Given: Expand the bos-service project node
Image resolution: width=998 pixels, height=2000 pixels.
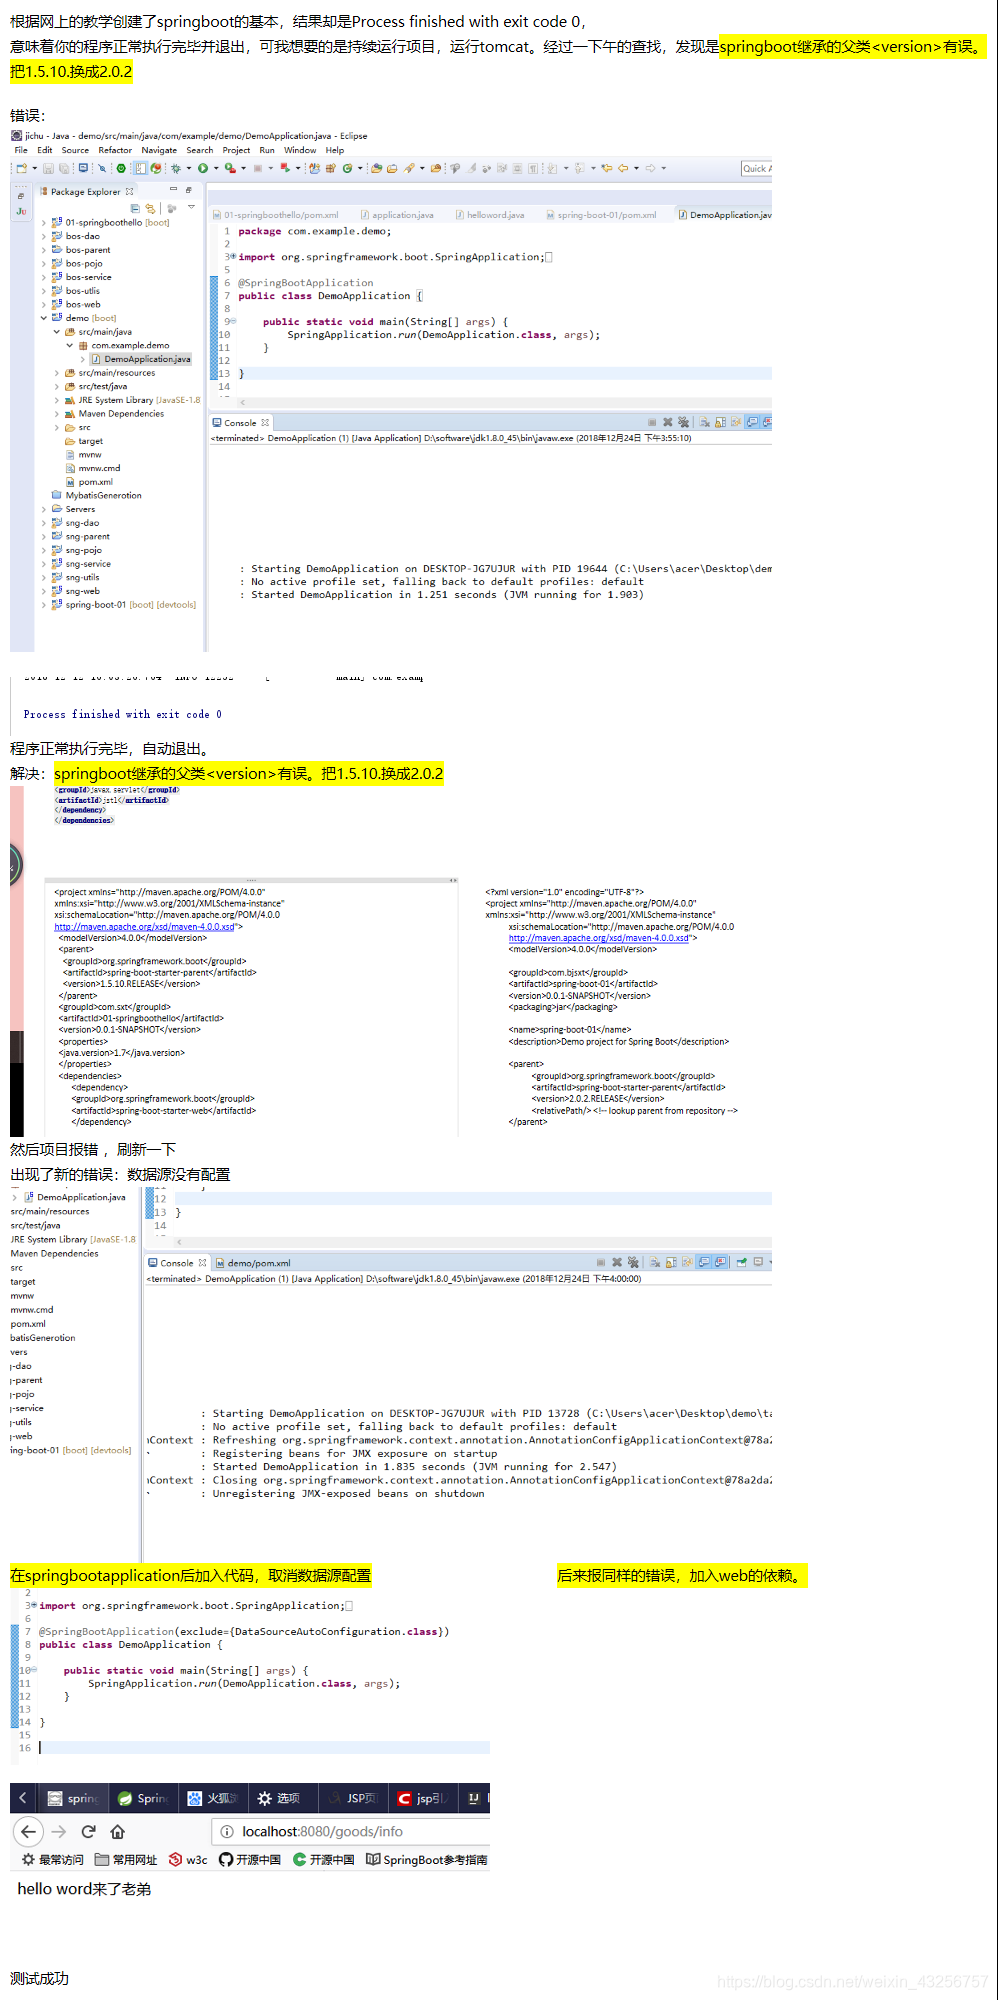Looking at the screenshot, I should click(44, 277).
